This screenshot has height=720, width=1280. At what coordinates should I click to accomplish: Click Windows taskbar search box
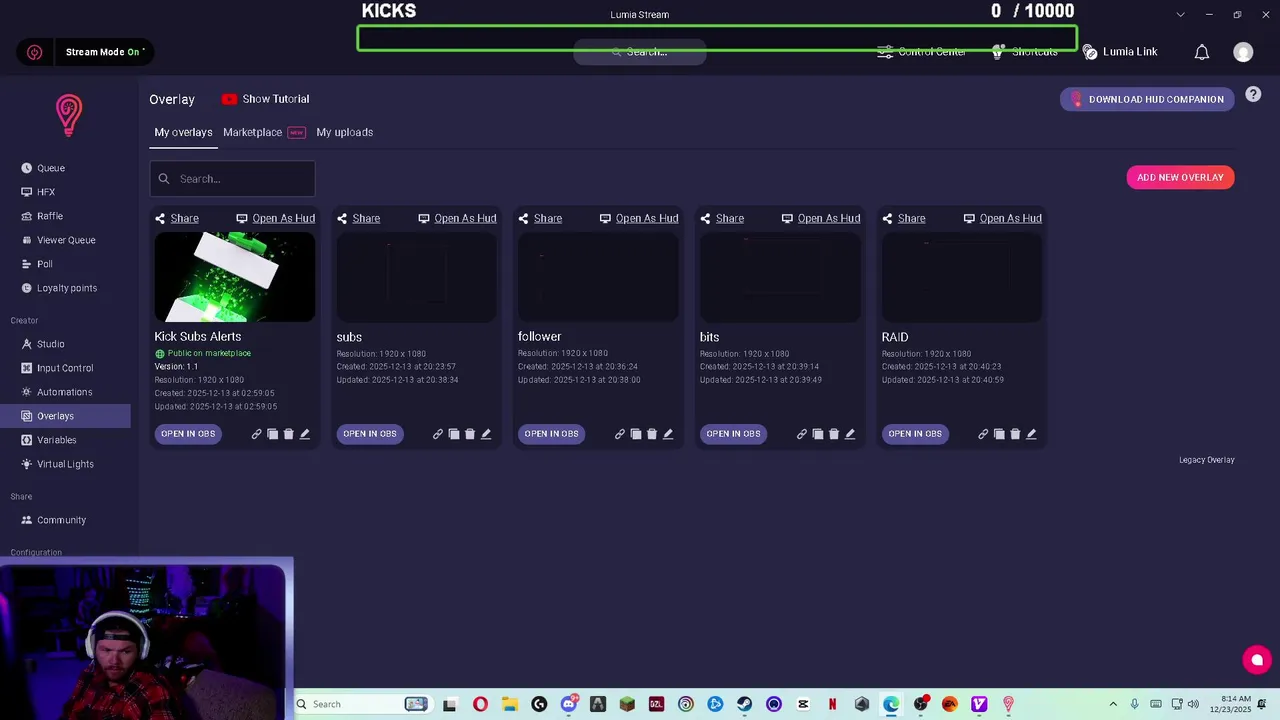tap(362, 704)
